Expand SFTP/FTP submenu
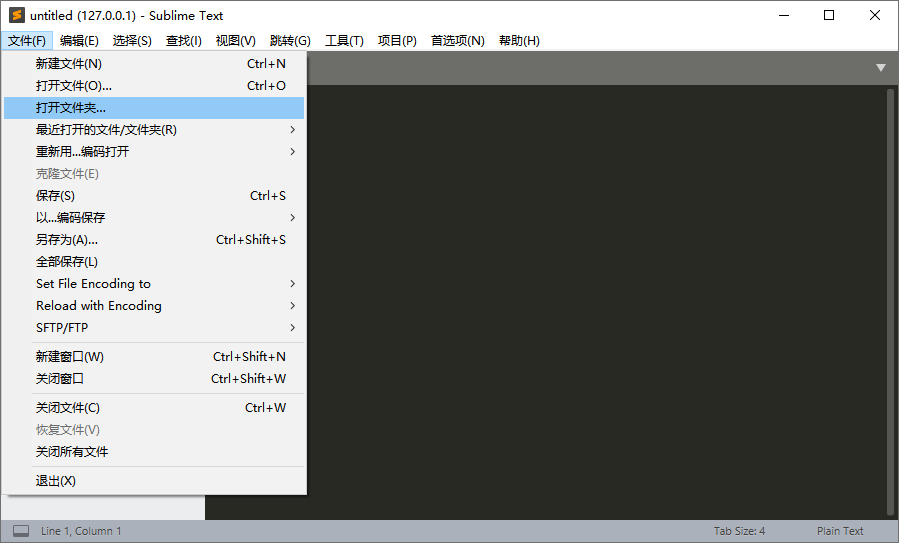Screen dimensions: 899x543 (154, 328)
